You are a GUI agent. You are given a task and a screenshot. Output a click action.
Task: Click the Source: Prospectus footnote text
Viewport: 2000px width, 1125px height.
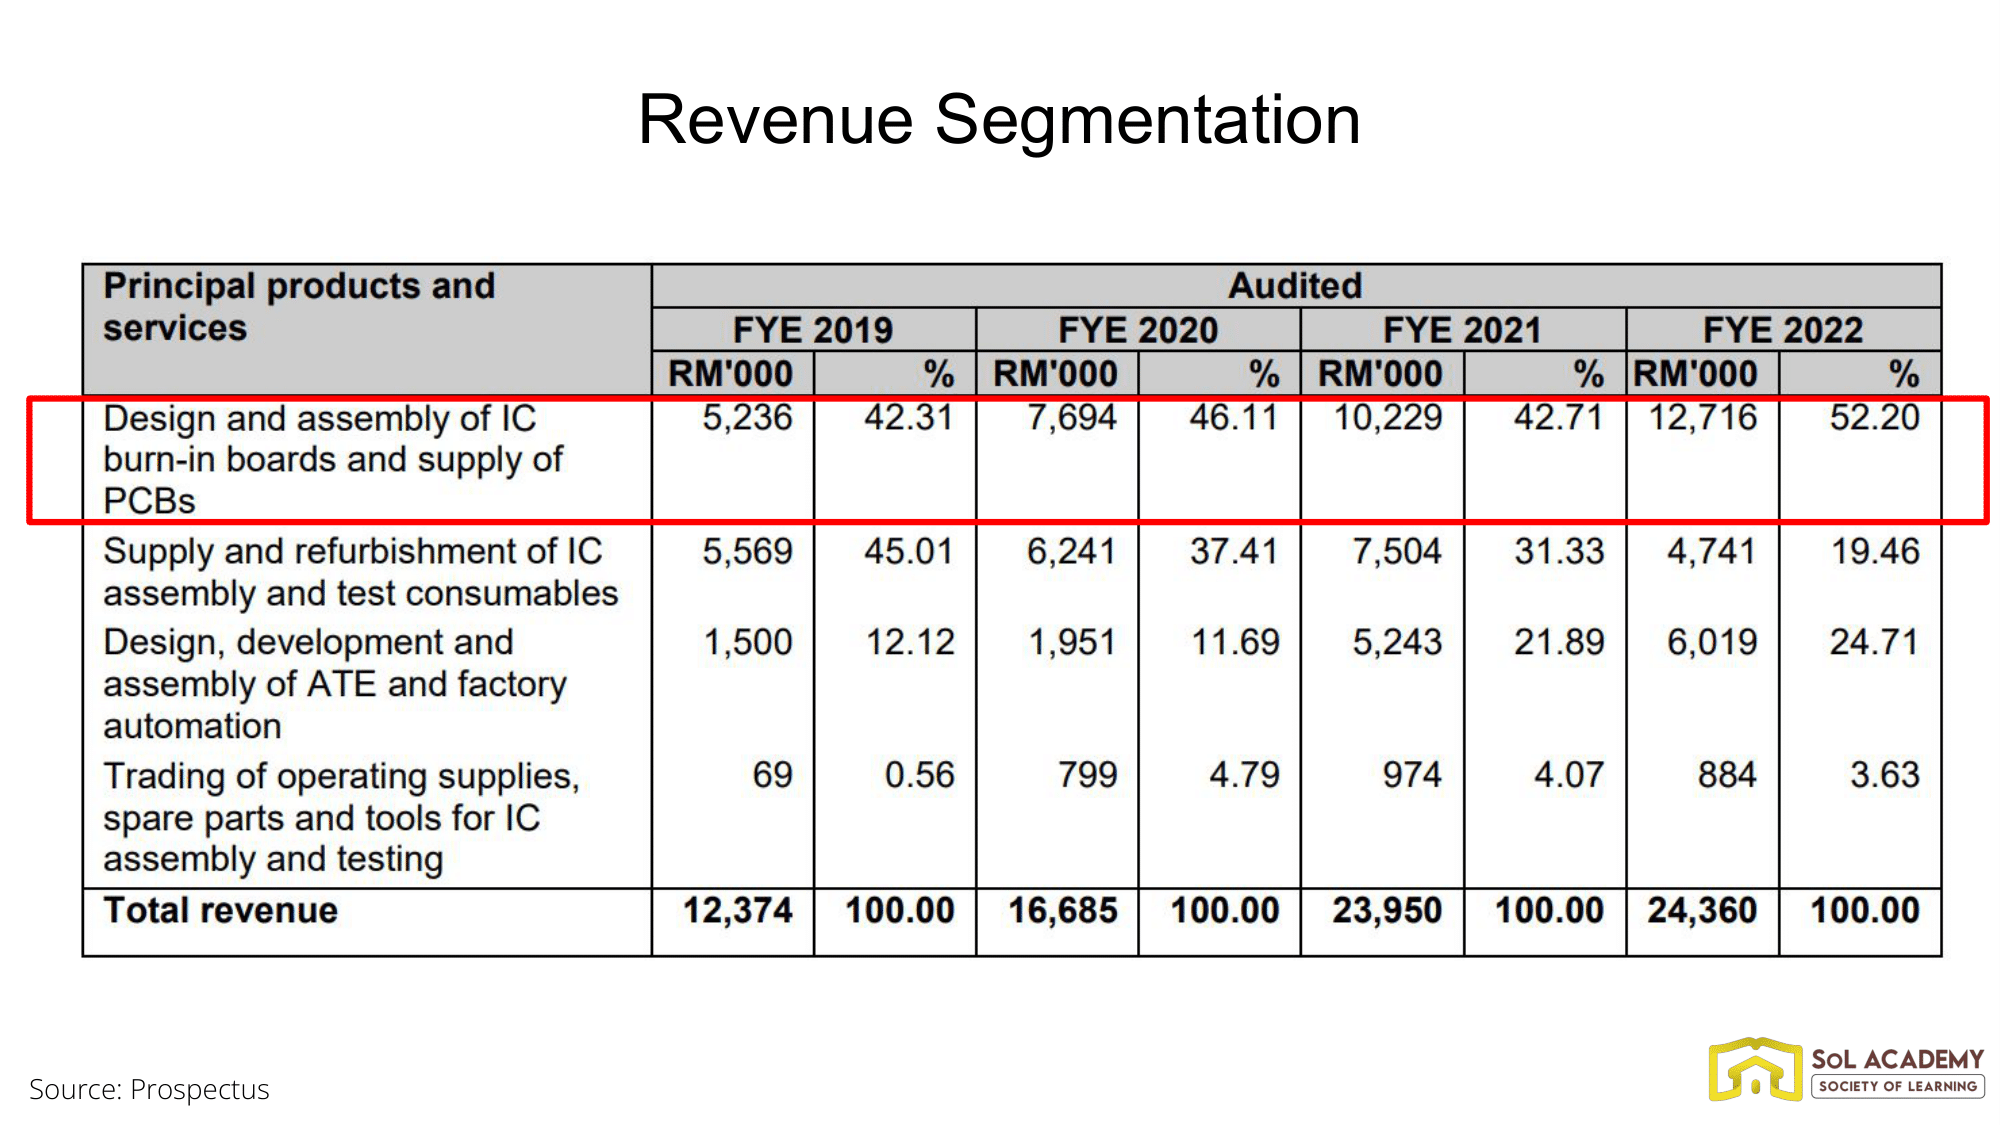click(149, 1089)
